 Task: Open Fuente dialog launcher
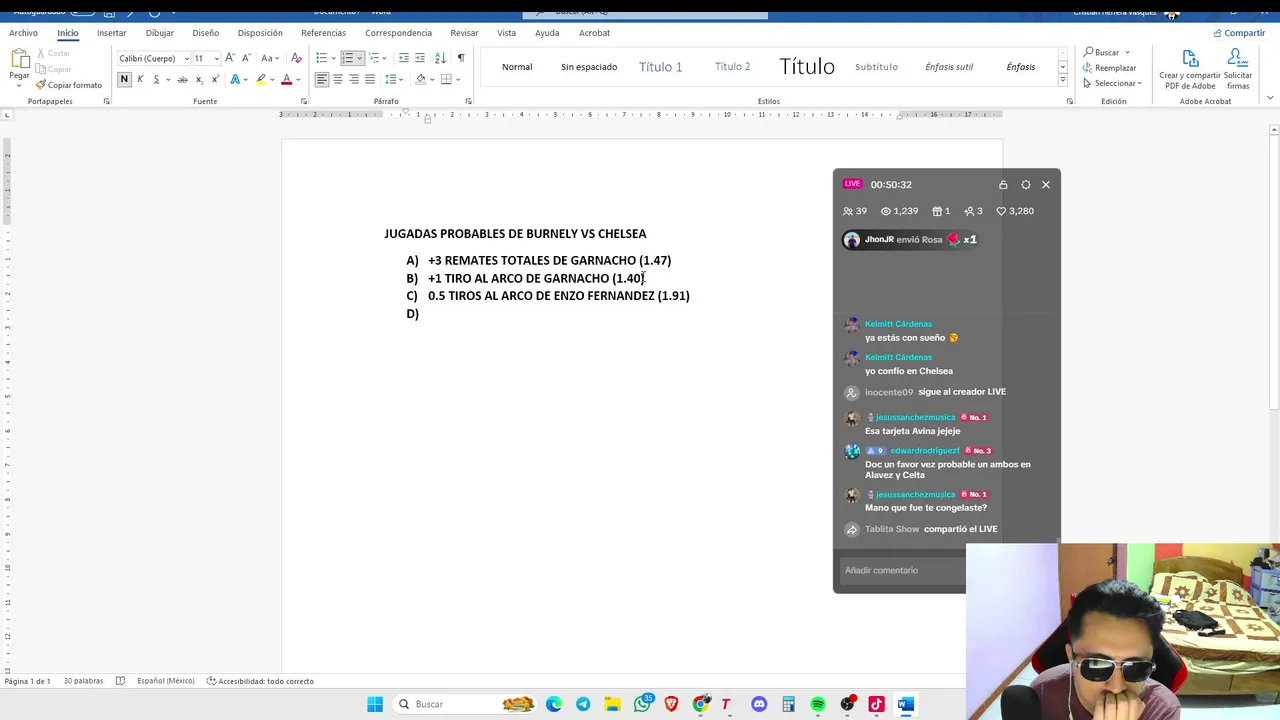point(303,101)
